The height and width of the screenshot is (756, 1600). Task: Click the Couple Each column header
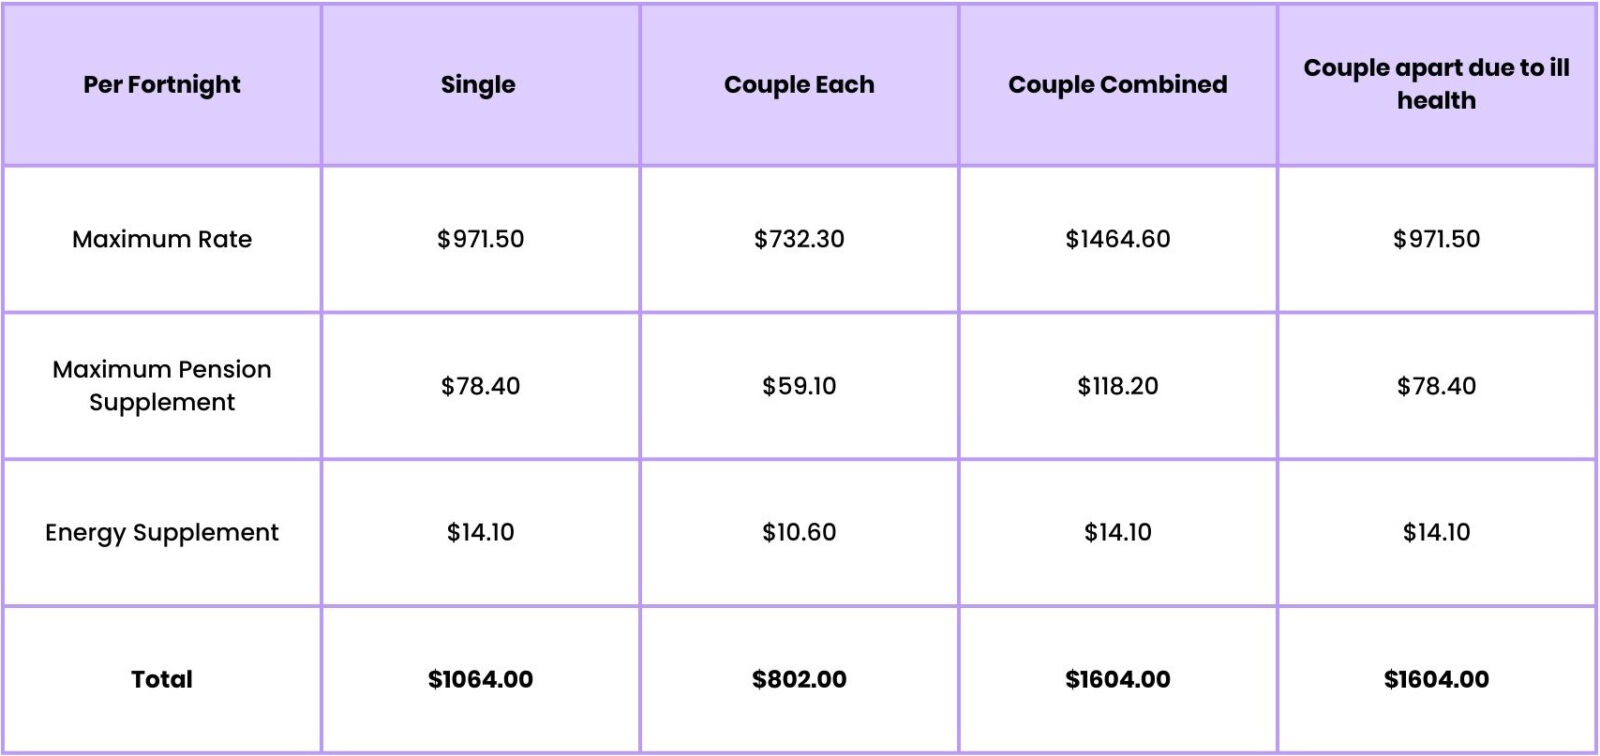[x=799, y=85]
